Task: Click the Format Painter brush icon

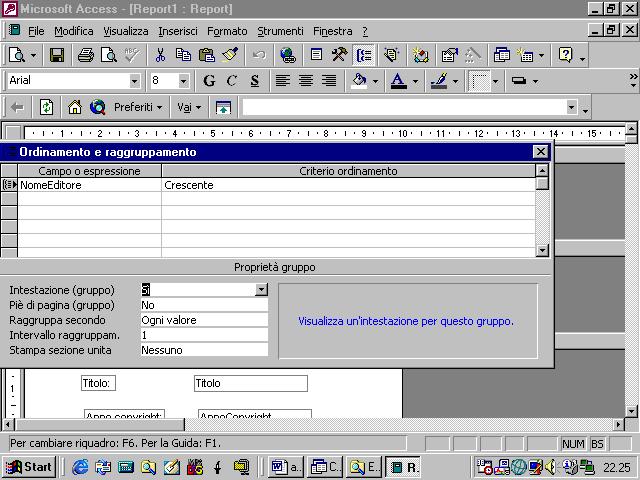Action: pyautogui.click(x=230, y=55)
